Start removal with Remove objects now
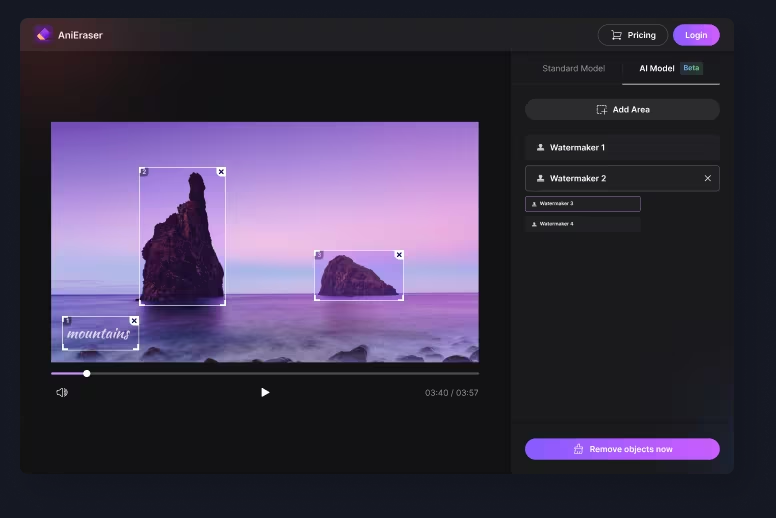Image resolution: width=776 pixels, height=518 pixels. [622, 449]
